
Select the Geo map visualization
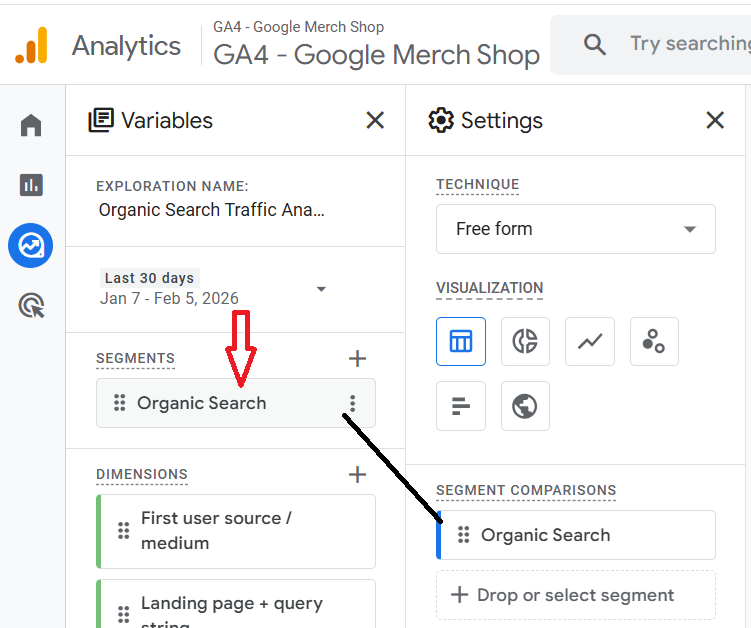pos(525,406)
